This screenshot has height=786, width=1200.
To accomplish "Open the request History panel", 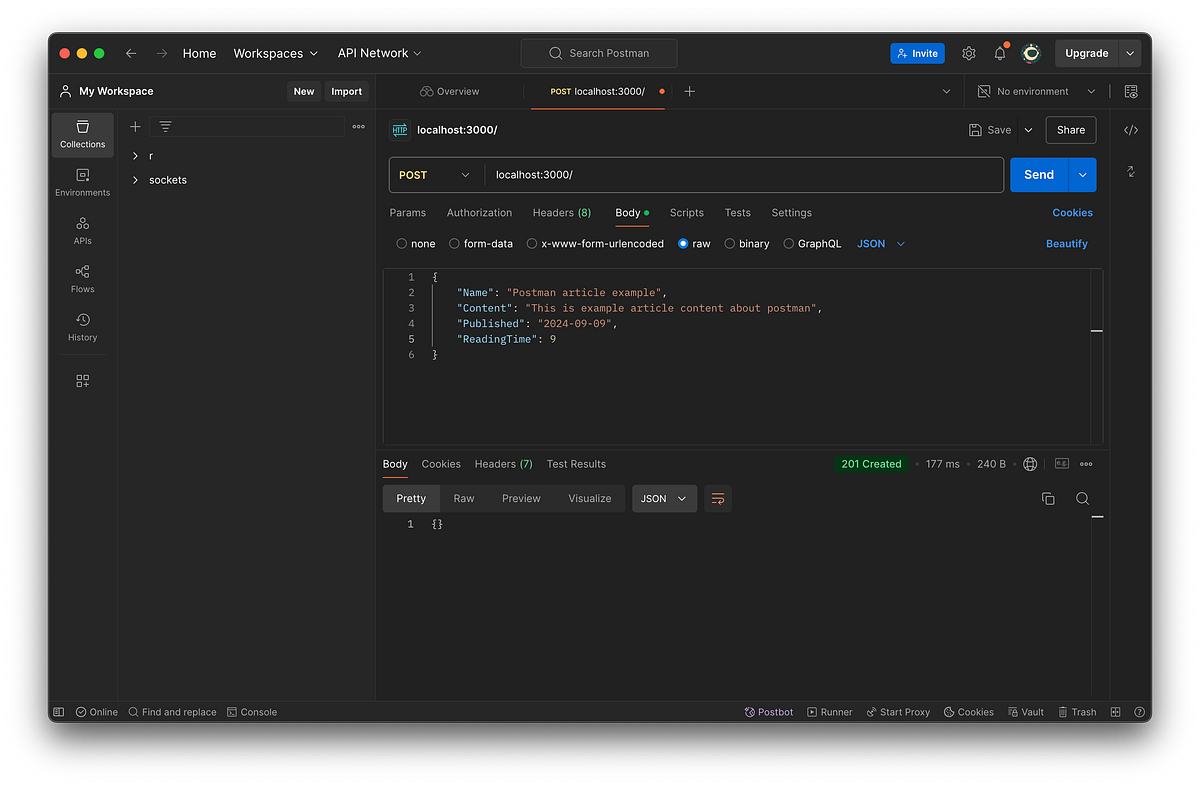I will tap(82, 325).
